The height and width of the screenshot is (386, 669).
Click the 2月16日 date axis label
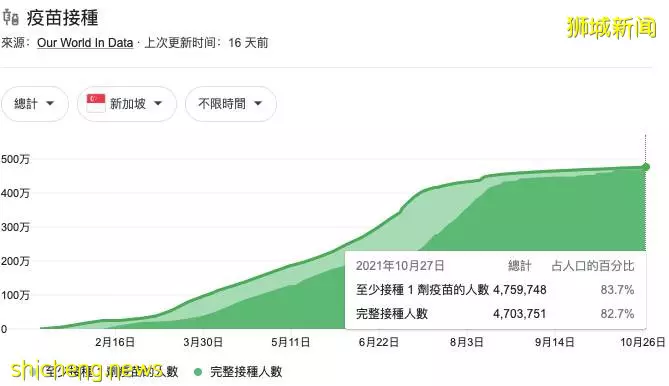click(115, 342)
